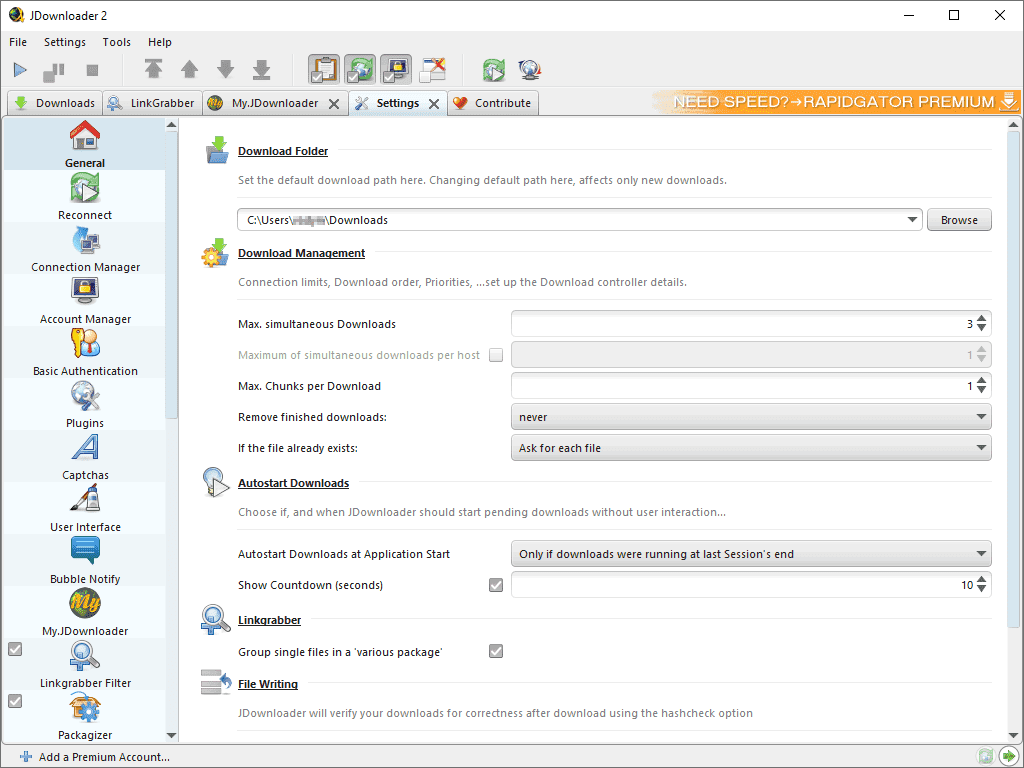This screenshot has height=768, width=1024.
Task: Decrease countdown seconds value
Action: [x=982, y=589]
